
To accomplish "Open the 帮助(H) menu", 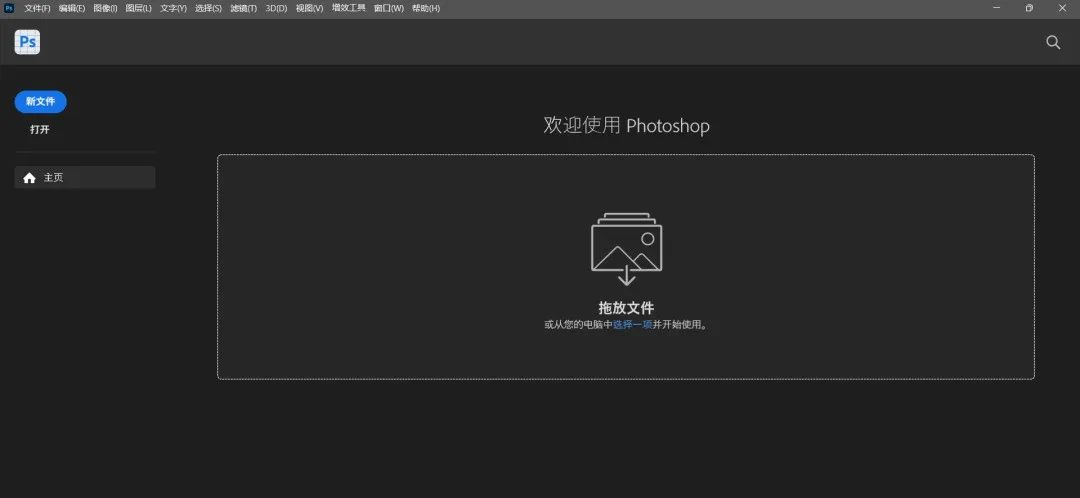I will [426, 8].
